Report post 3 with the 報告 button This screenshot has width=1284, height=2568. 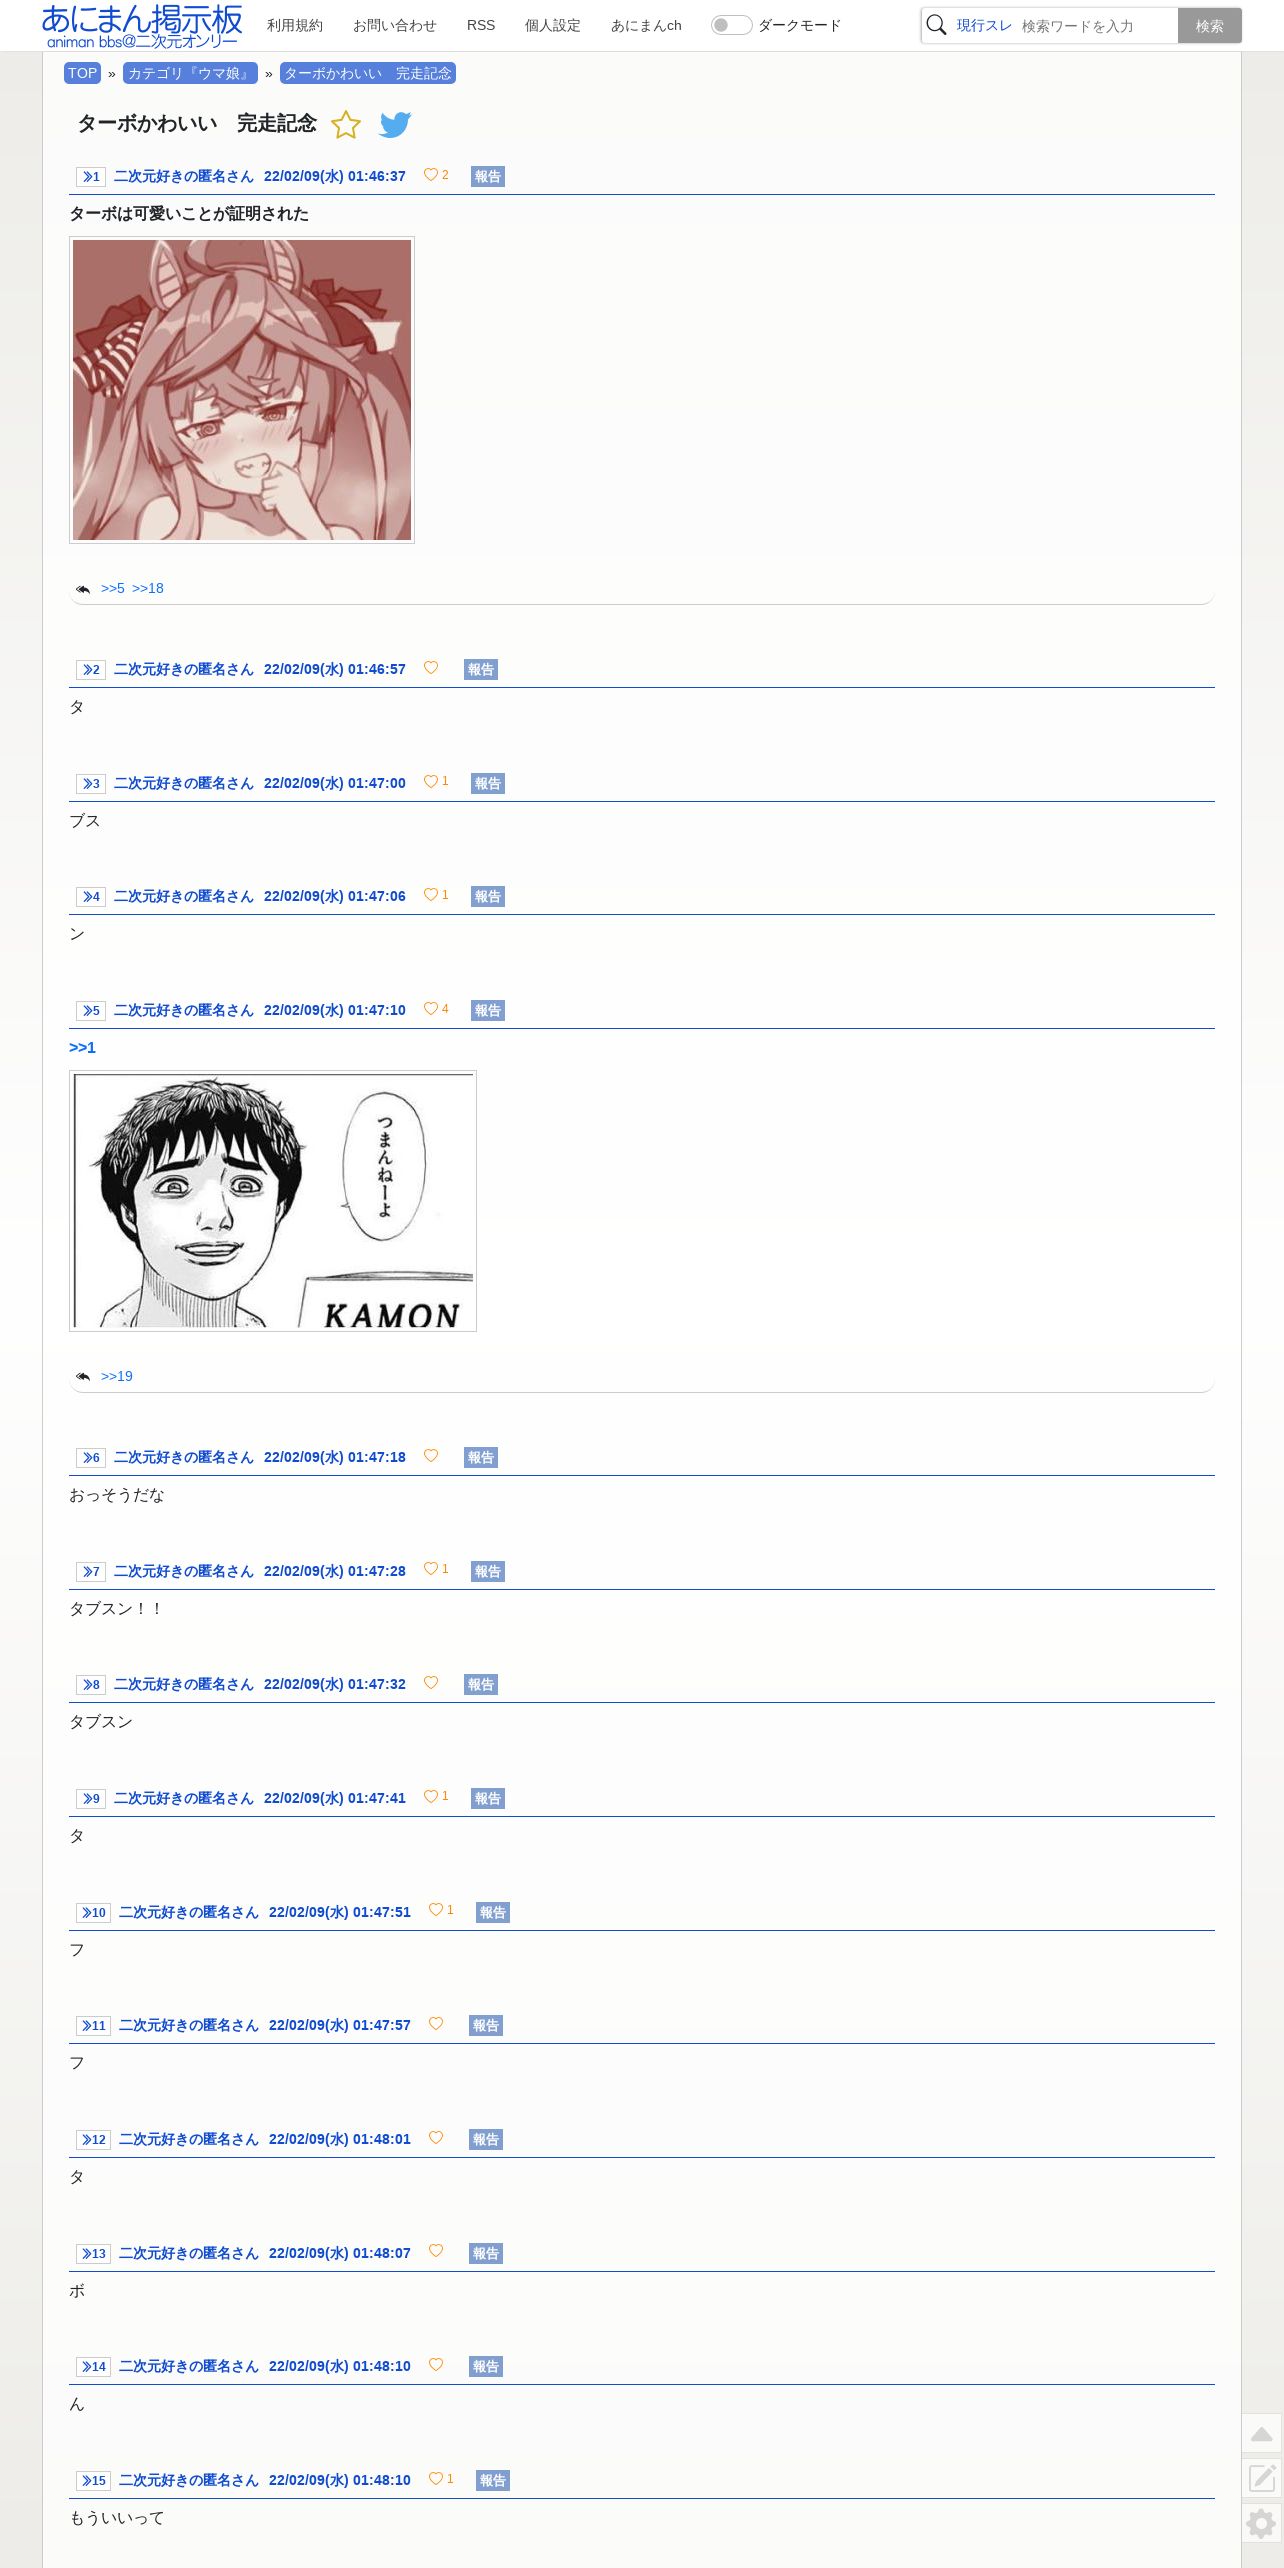coord(488,784)
